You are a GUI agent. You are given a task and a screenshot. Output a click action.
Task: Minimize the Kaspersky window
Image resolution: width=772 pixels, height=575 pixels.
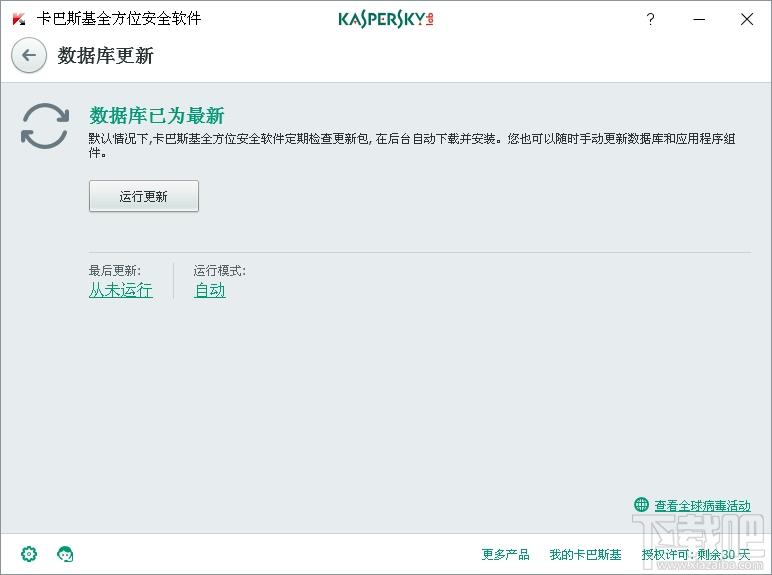click(699, 19)
